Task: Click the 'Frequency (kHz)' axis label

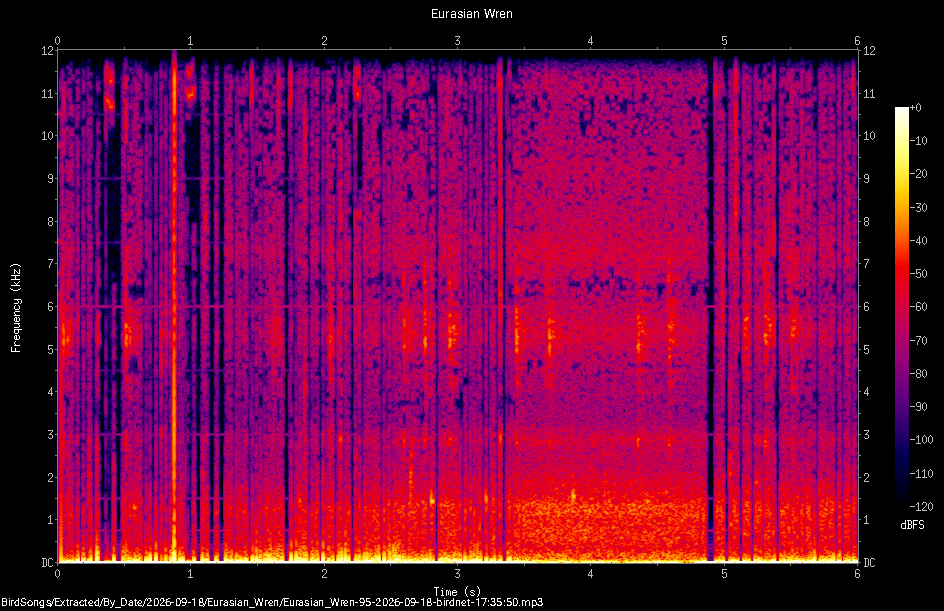Action: click(16, 307)
